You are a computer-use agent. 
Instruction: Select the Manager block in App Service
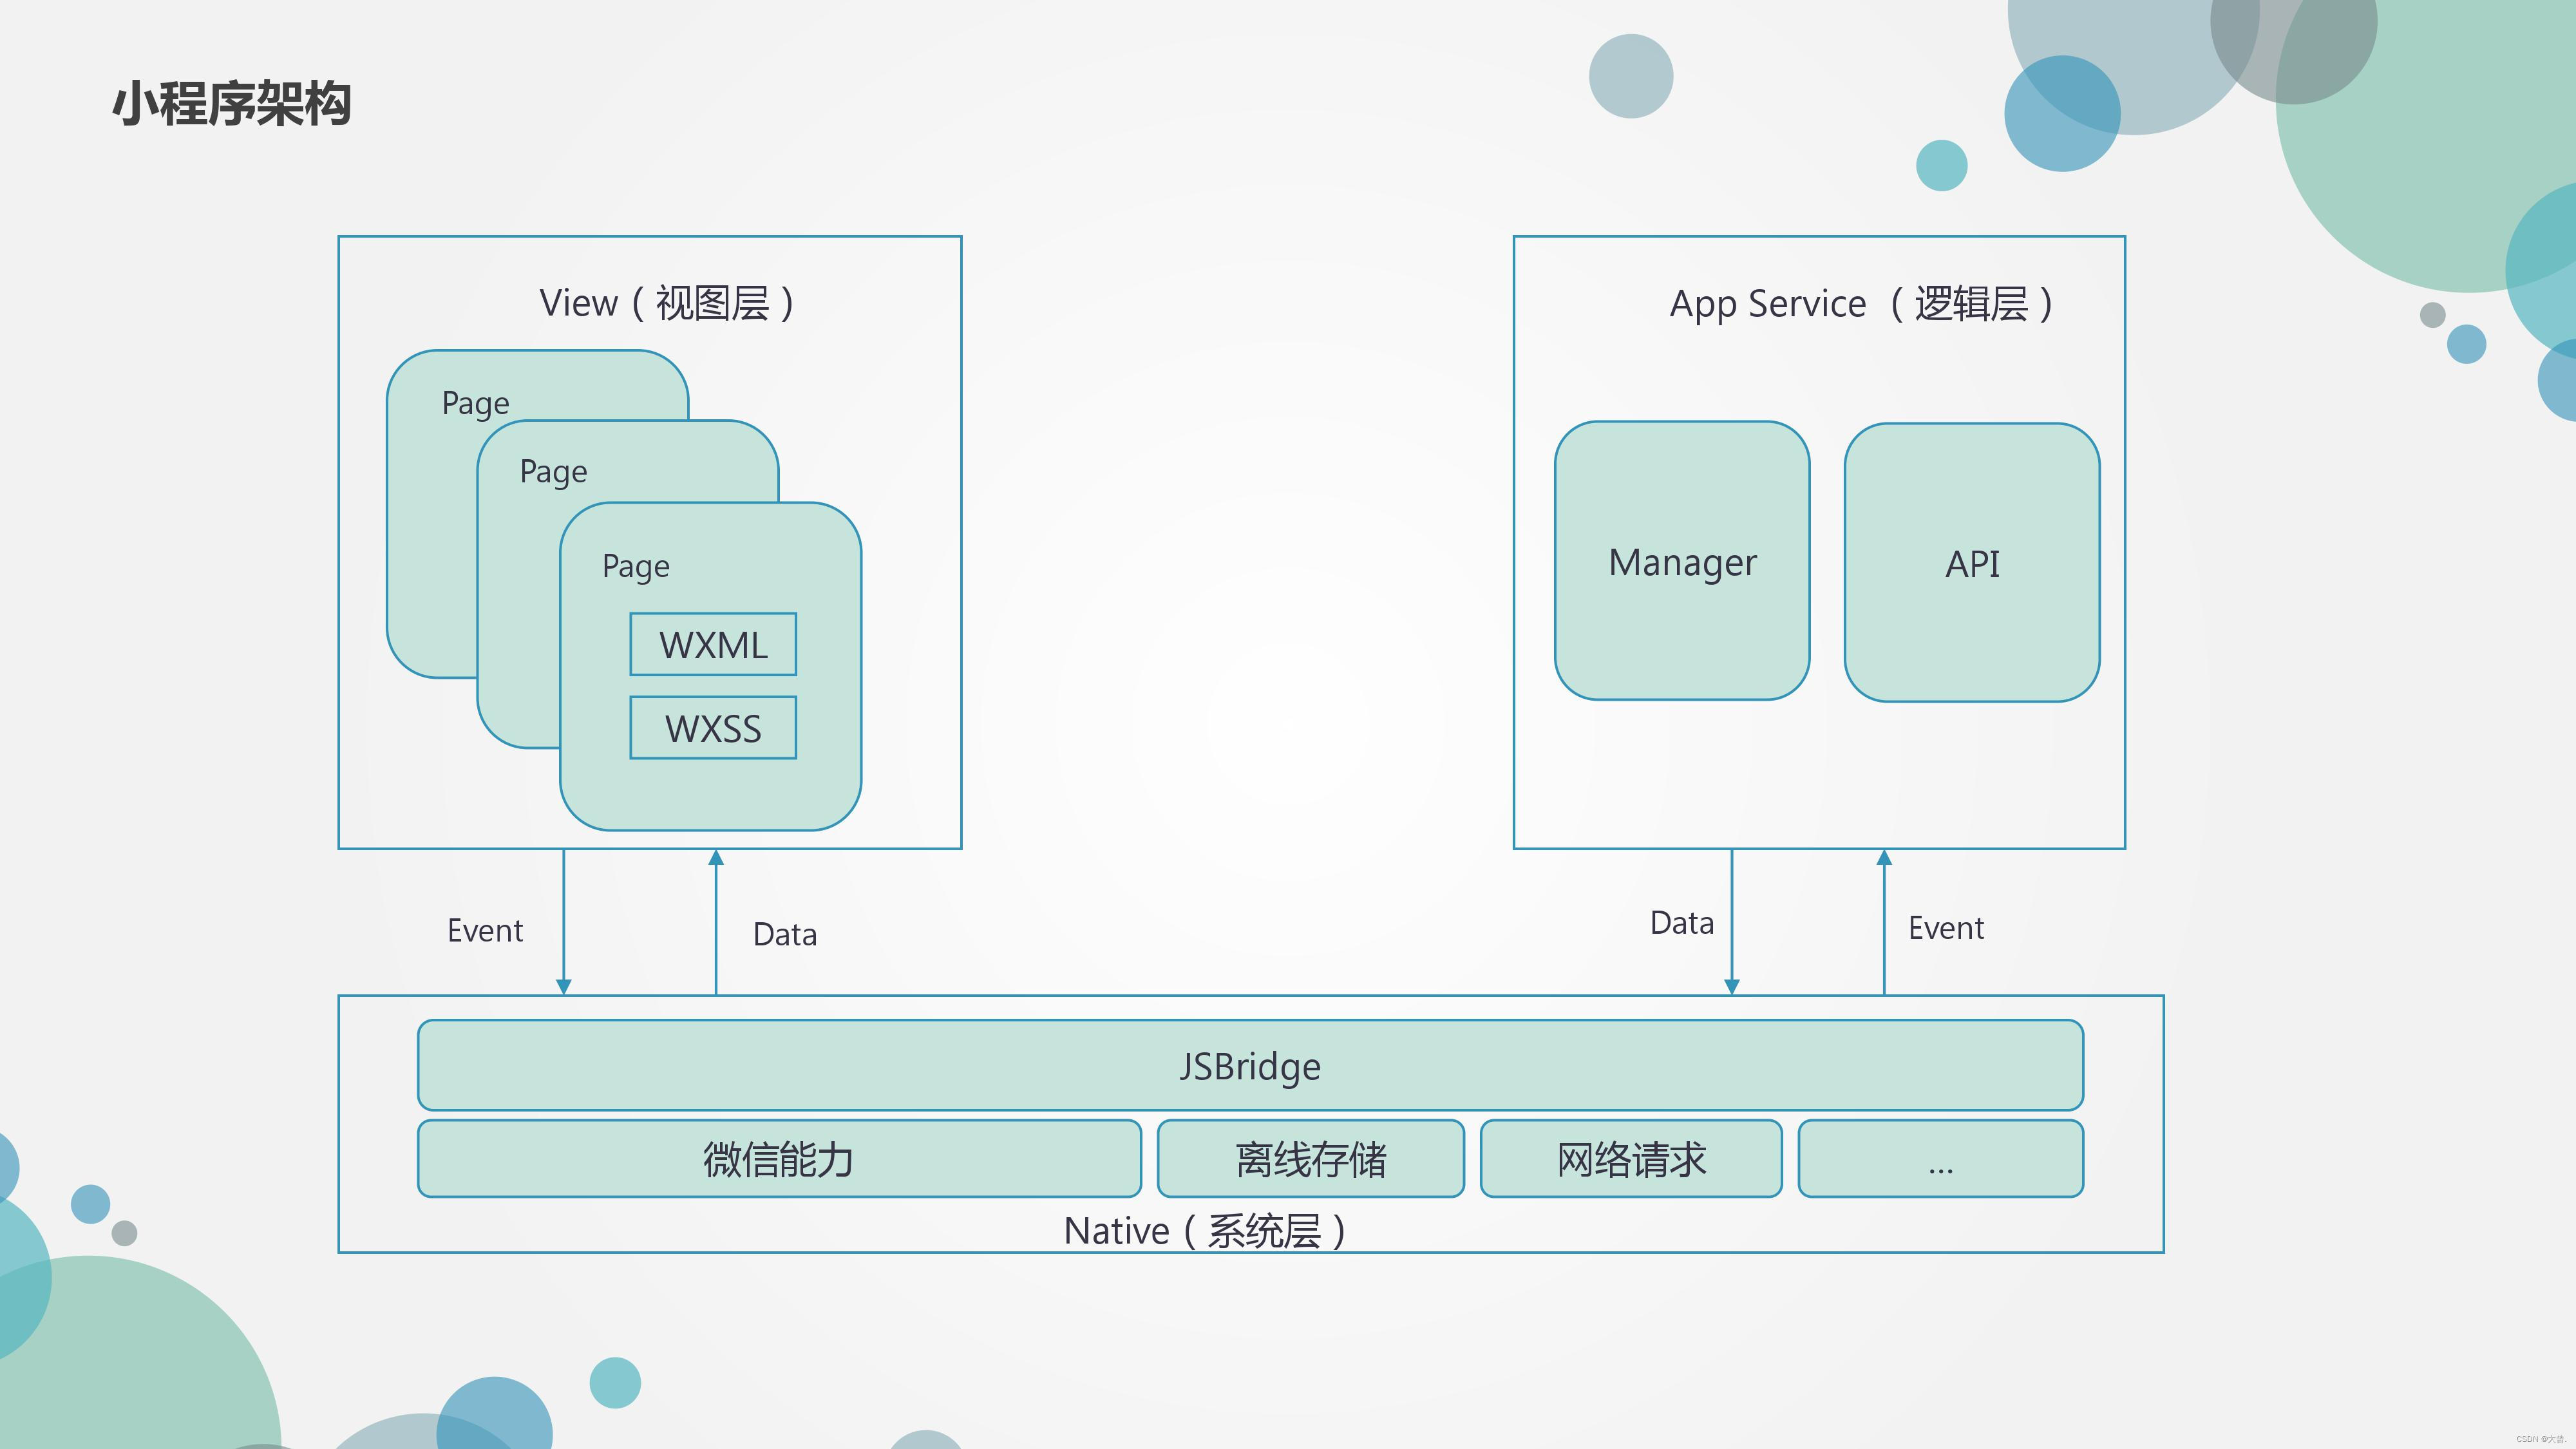pyautogui.click(x=1682, y=561)
